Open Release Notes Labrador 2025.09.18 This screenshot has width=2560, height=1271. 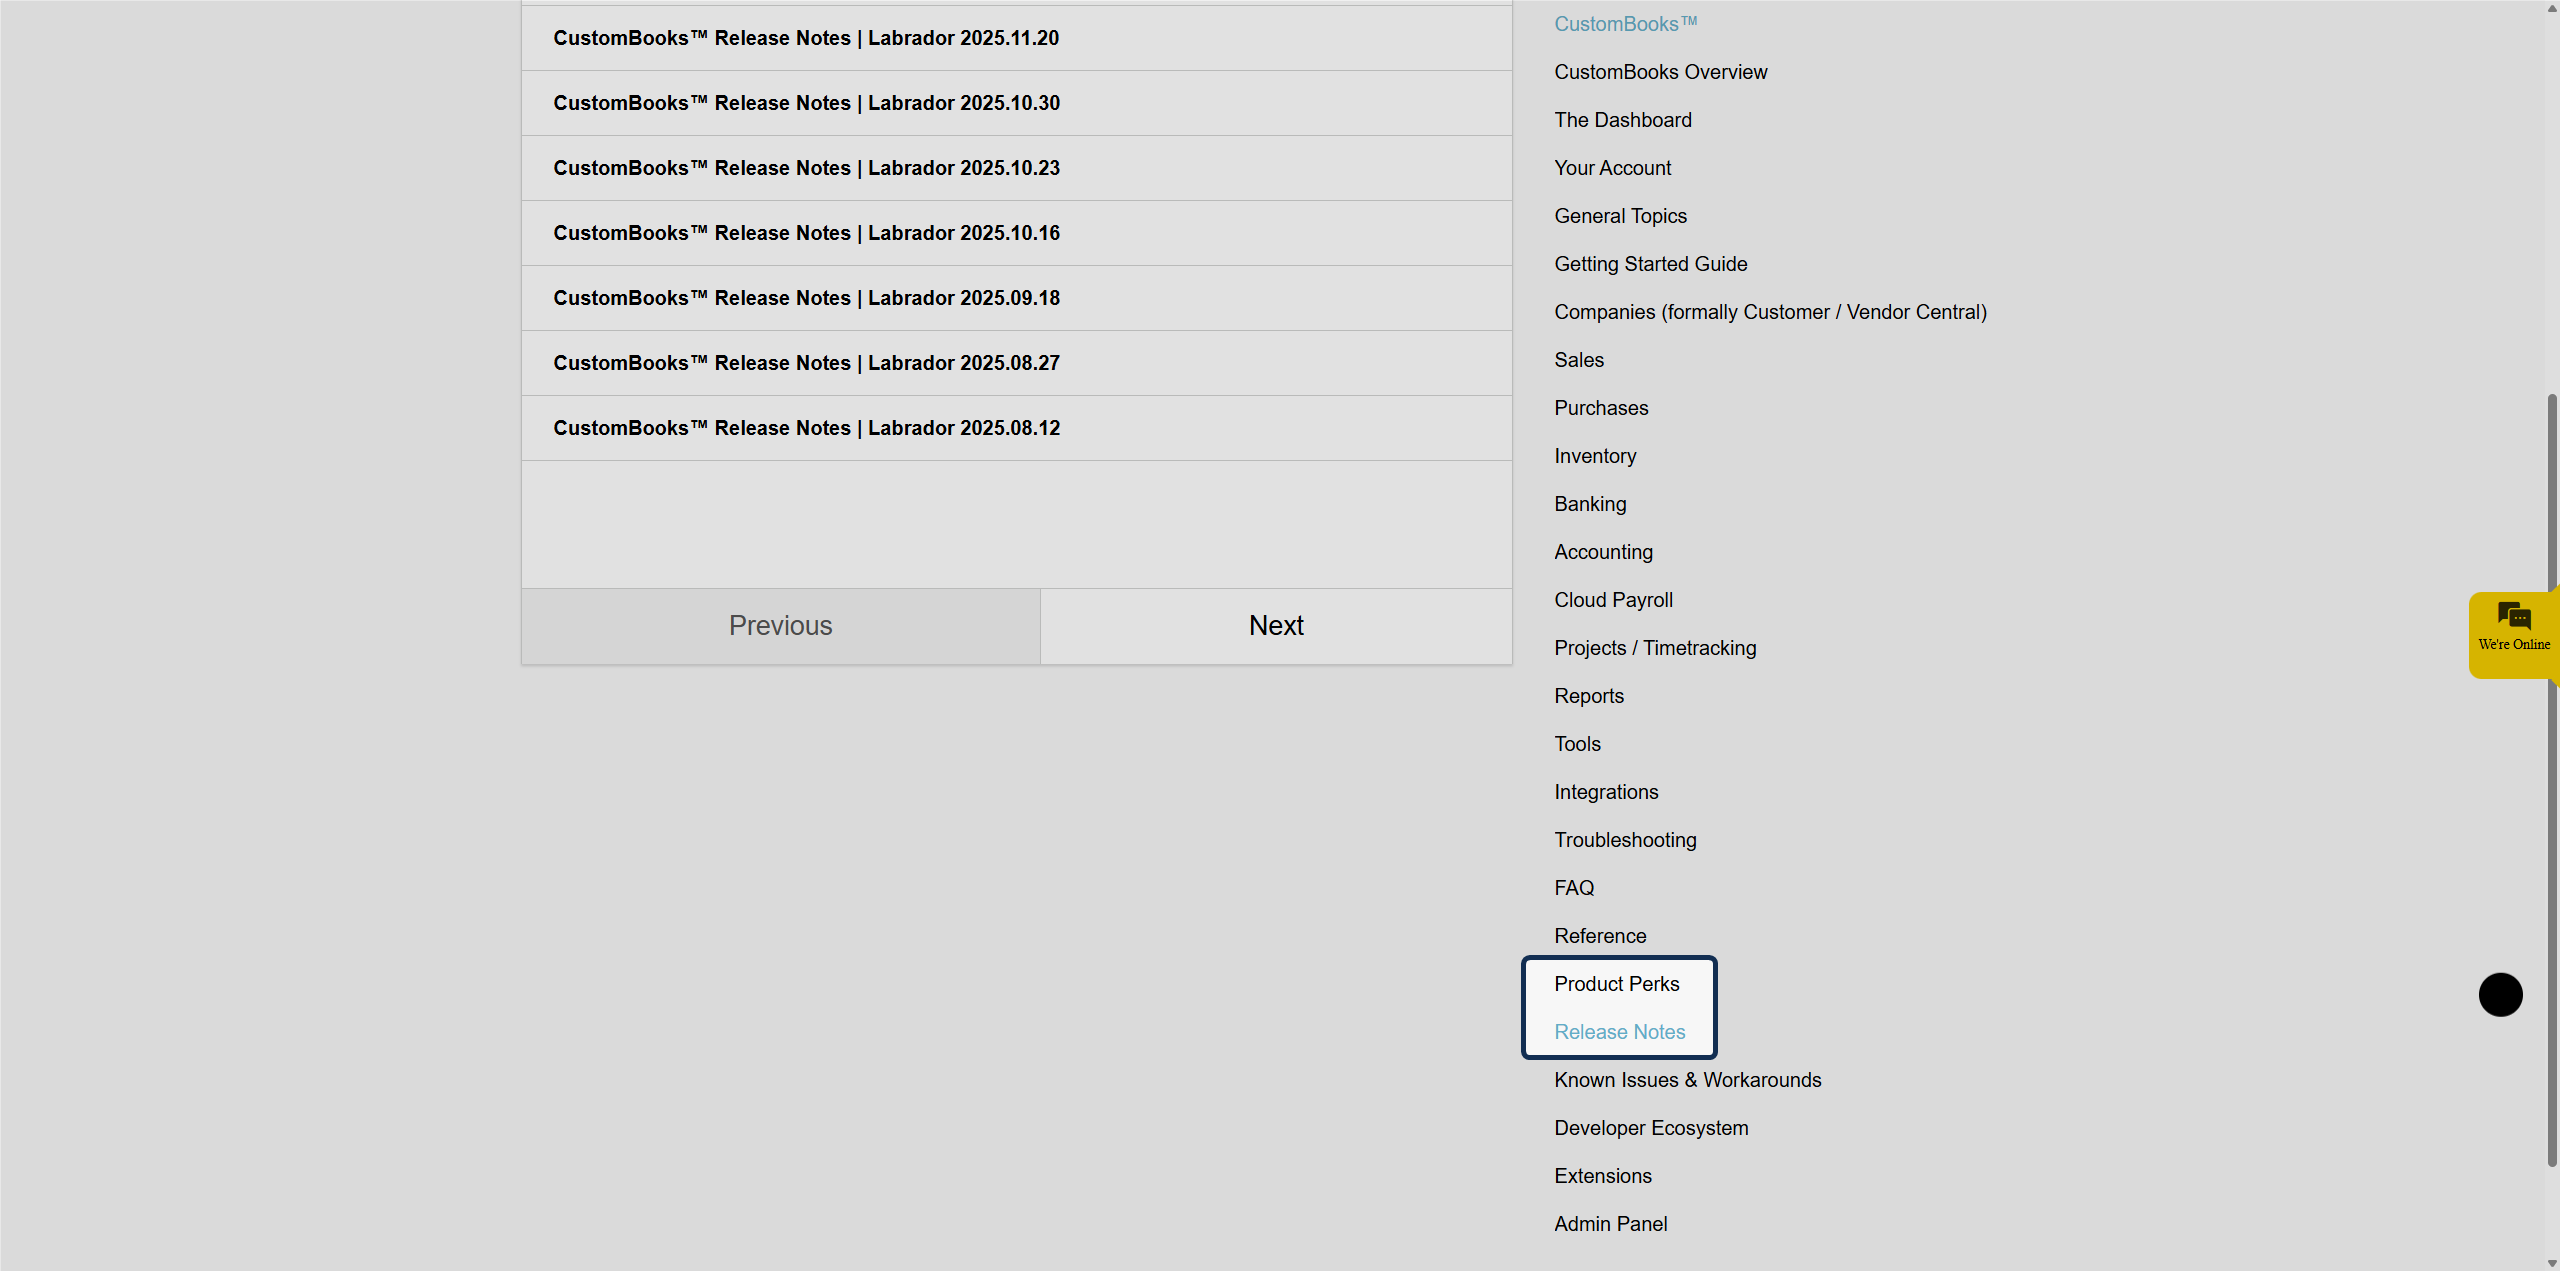point(806,298)
